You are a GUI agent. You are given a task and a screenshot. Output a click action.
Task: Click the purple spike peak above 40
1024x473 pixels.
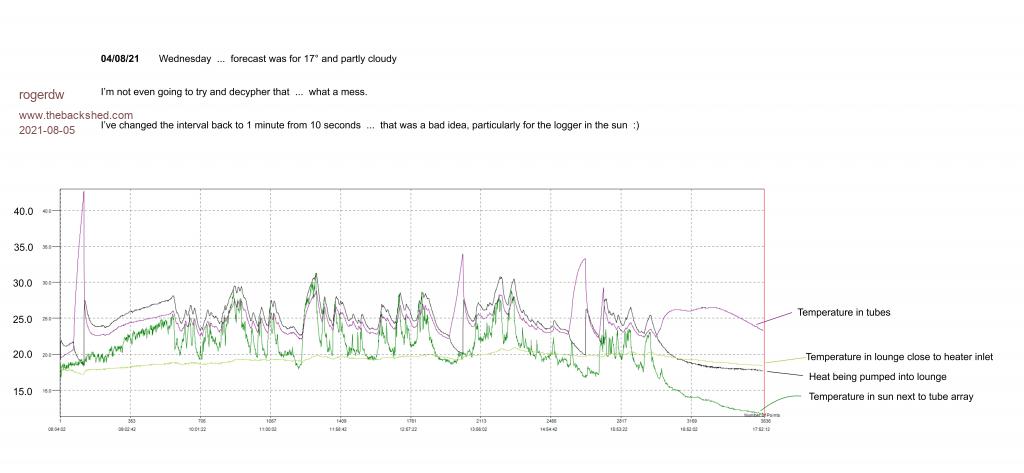point(84,192)
